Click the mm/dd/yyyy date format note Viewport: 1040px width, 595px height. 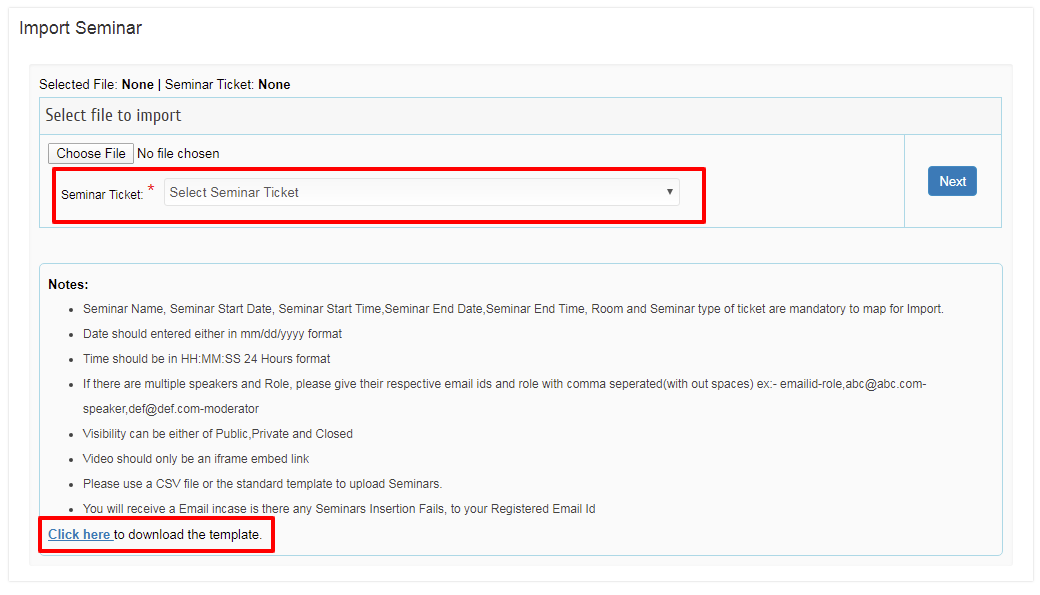pos(212,334)
